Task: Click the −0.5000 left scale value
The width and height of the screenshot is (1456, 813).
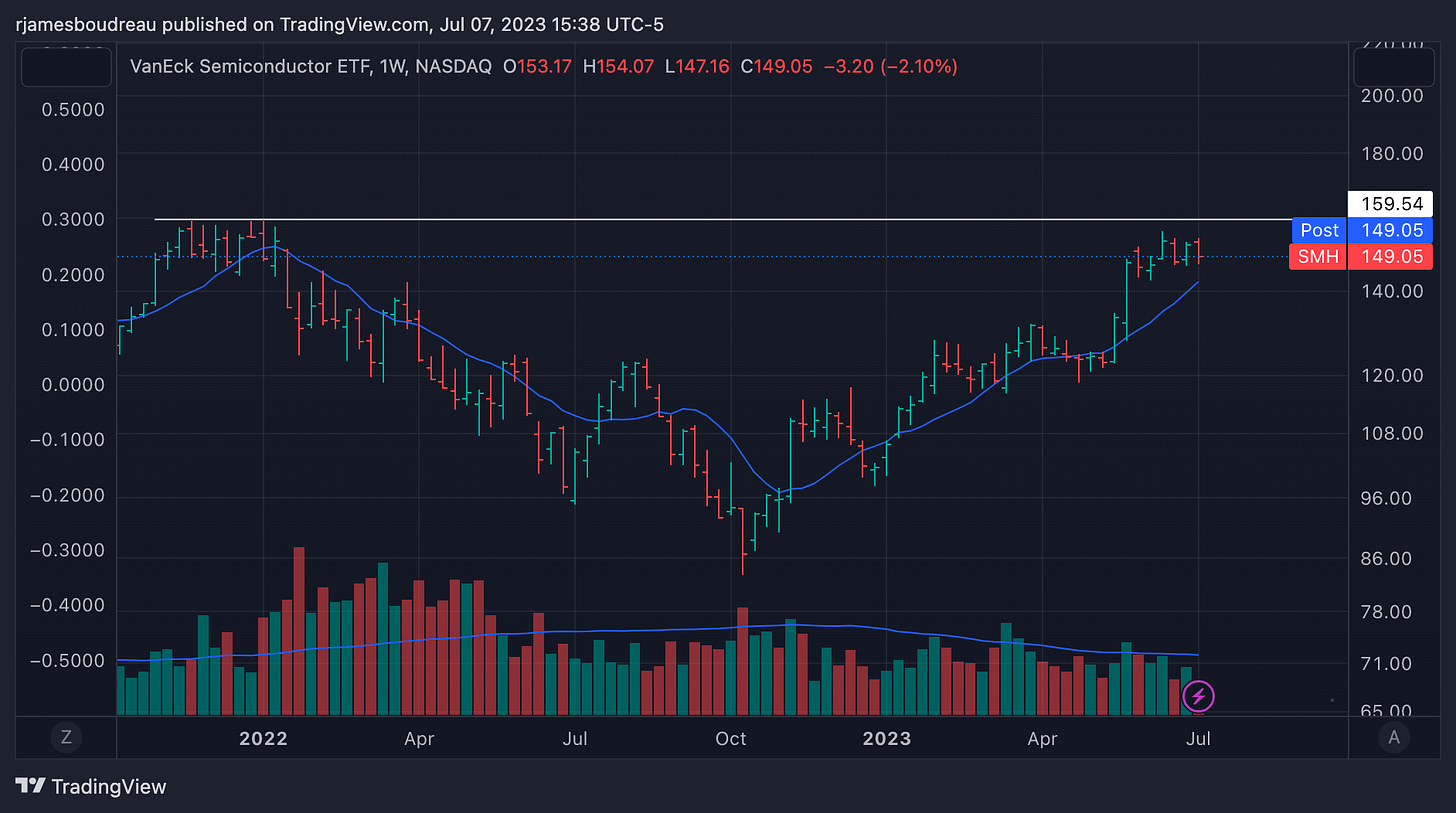Action: (67, 661)
